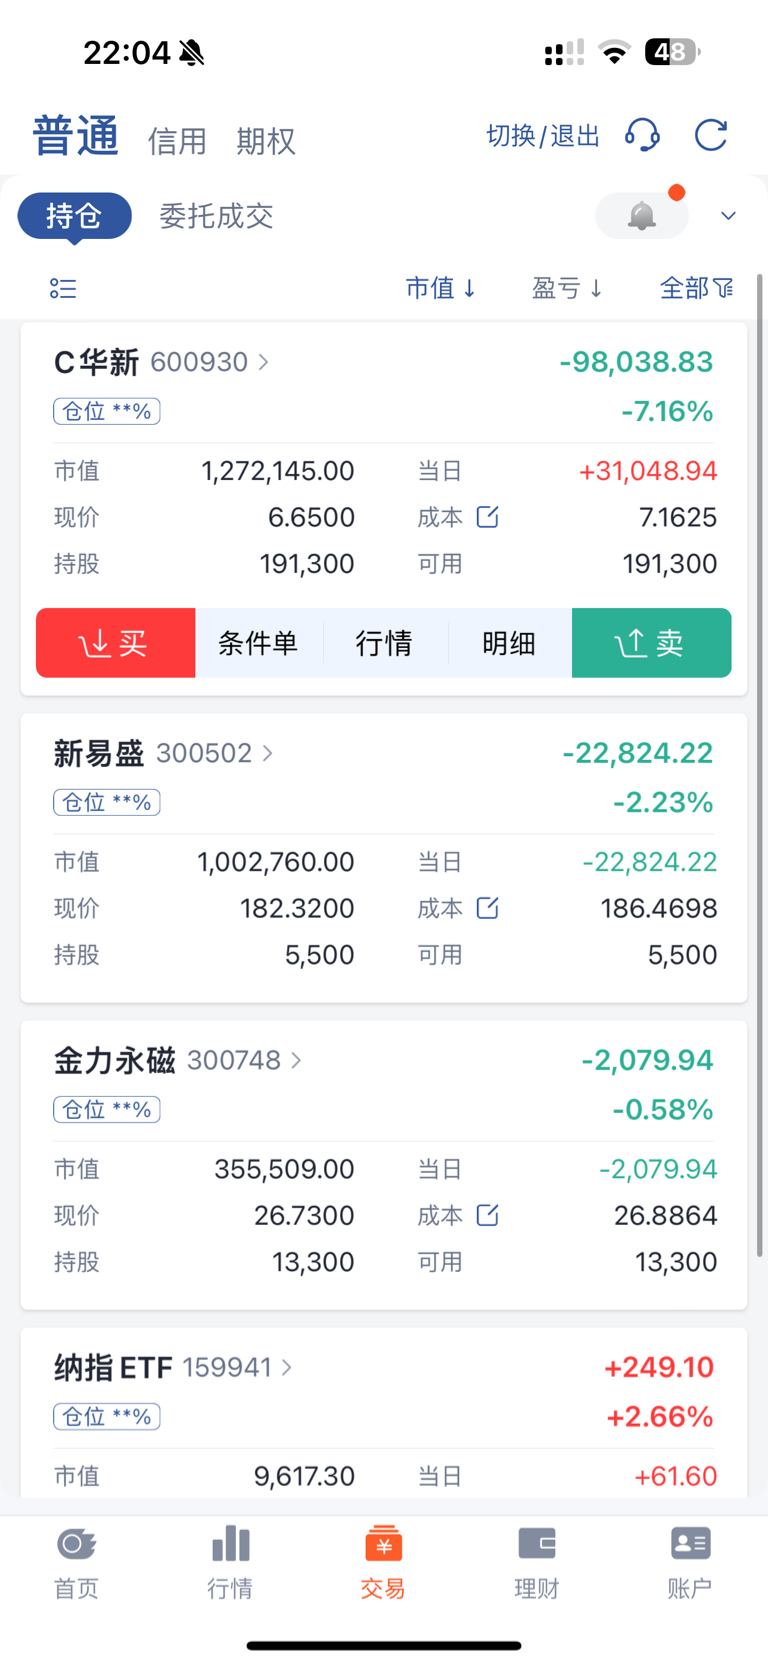This screenshot has width=768, height=1665.
Task: Switch to the 信用 credit tab
Action: (177, 142)
